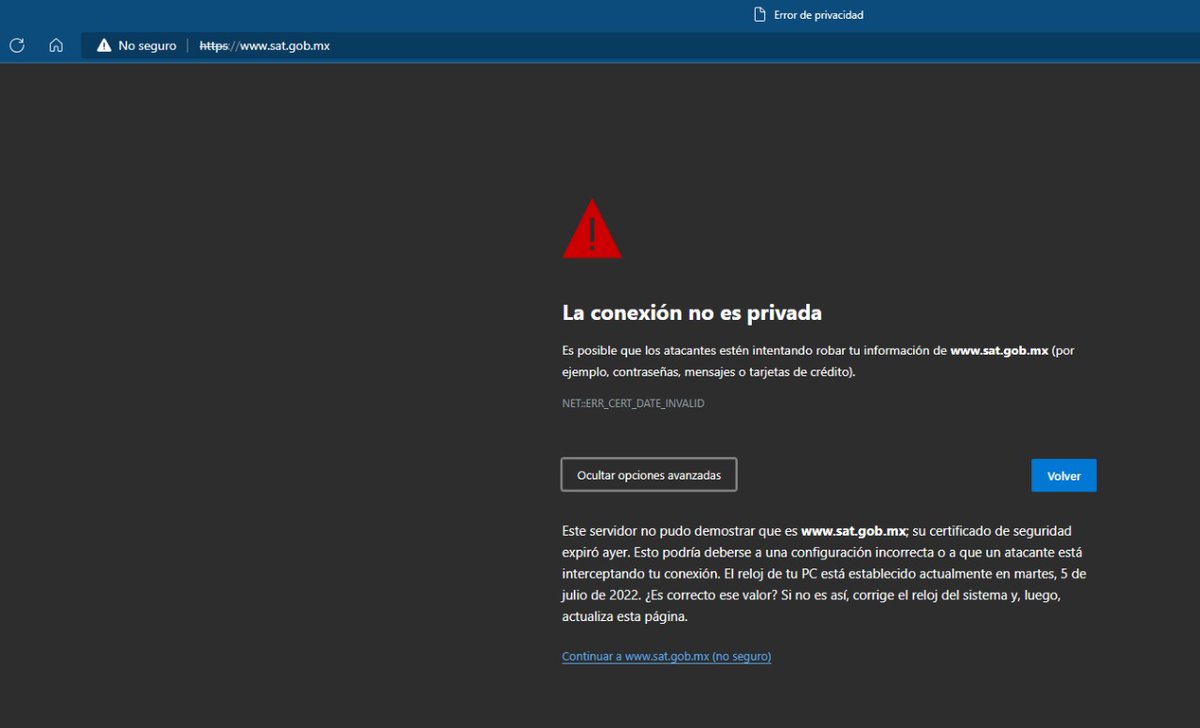This screenshot has height=728, width=1200.
Task: Click the error code NET::ERR_CERT_DATE_INVALID
Action: coord(633,403)
